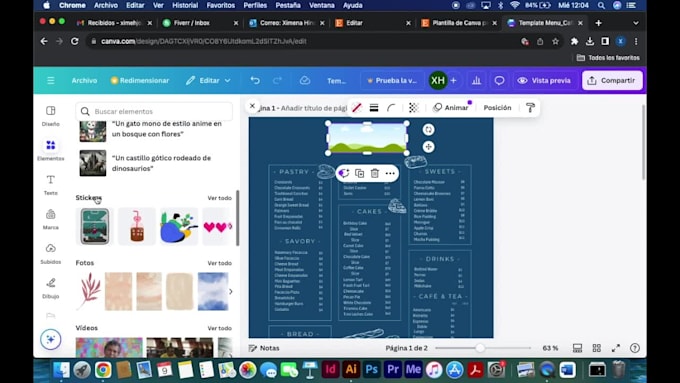Open Chrome Favoritos menu
The height and width of the screenshot is (383, 680).
click(220, 5)
